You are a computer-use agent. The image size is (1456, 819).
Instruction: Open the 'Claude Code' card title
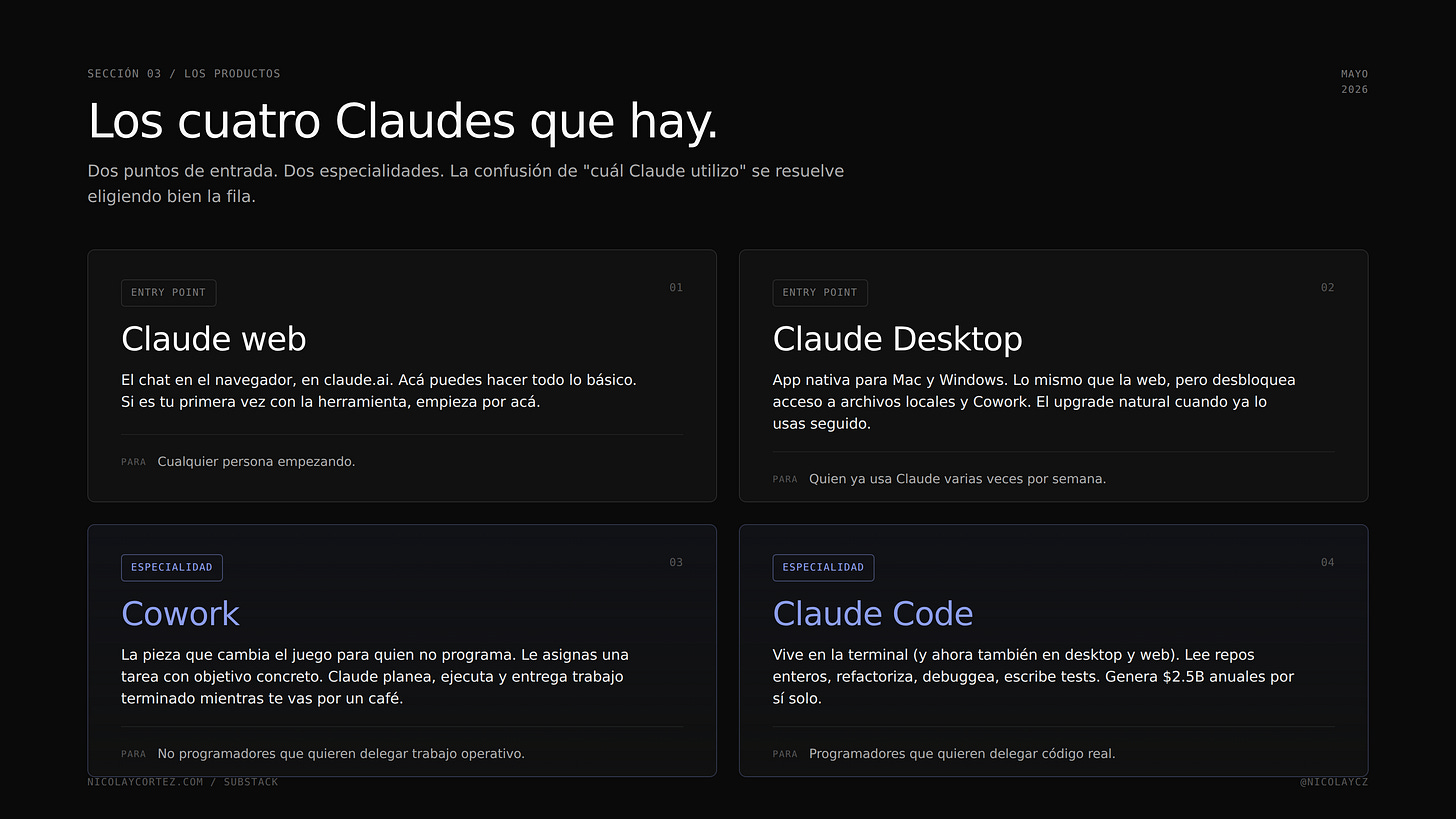pyautogui.click(x=873, y=614)
